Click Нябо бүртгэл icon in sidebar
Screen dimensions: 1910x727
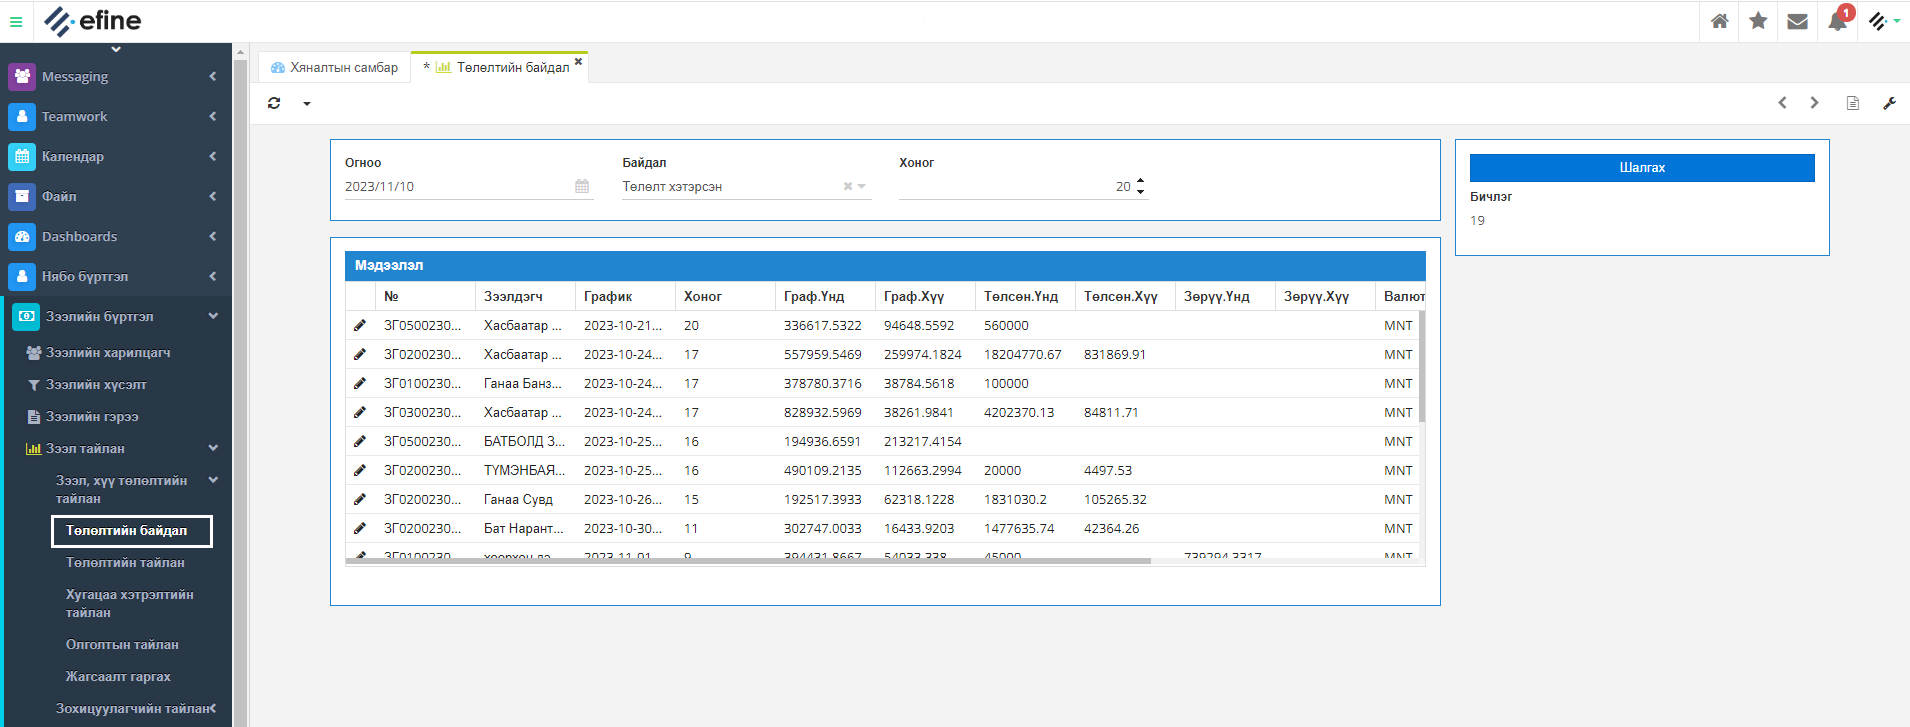(x=22, y=276)
